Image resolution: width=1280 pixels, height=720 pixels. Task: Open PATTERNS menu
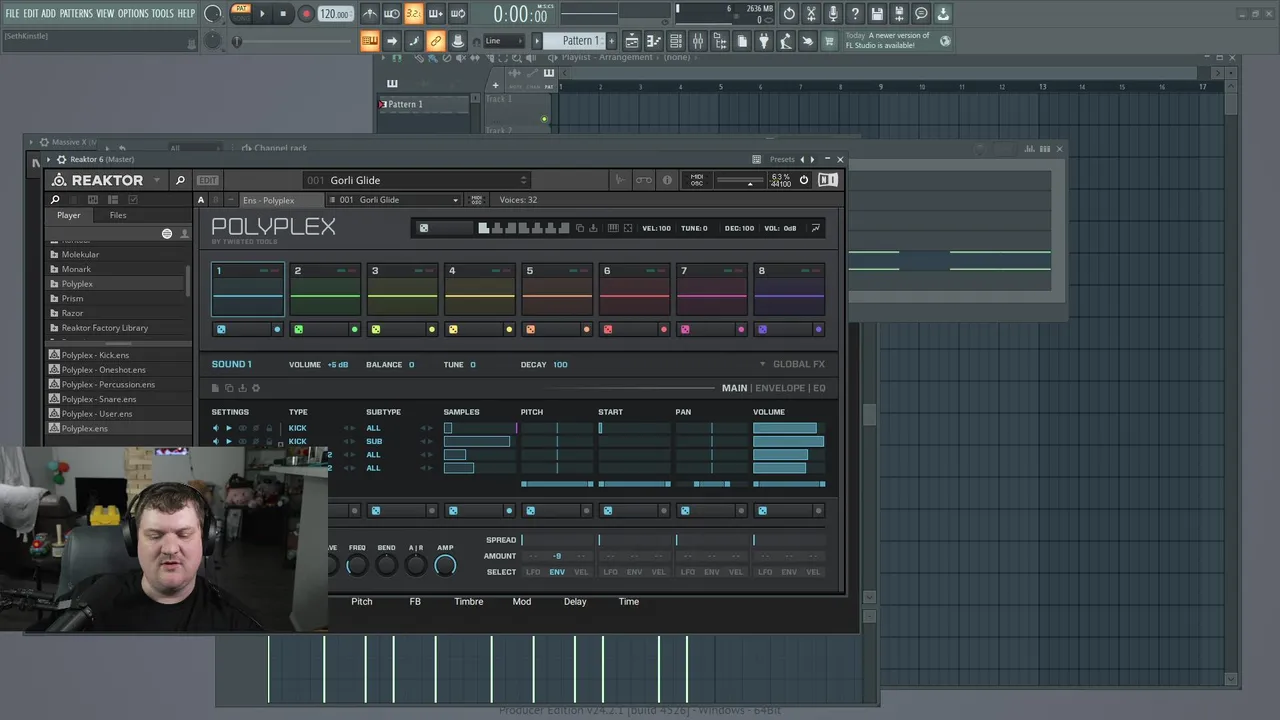(x=76, y=14)
